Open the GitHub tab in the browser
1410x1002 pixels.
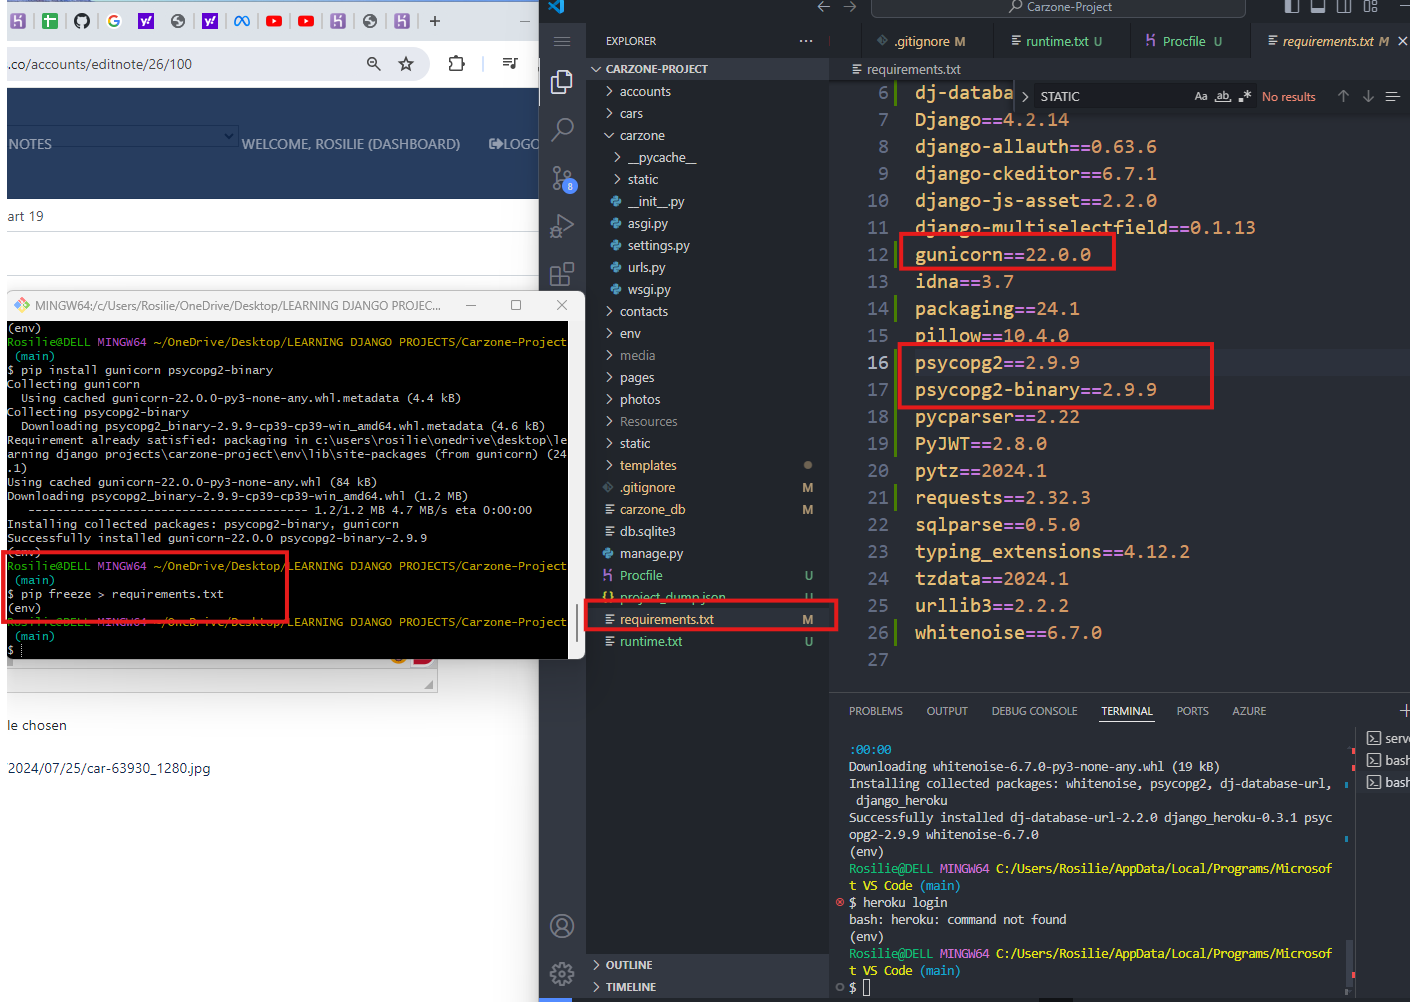point(82,20)
